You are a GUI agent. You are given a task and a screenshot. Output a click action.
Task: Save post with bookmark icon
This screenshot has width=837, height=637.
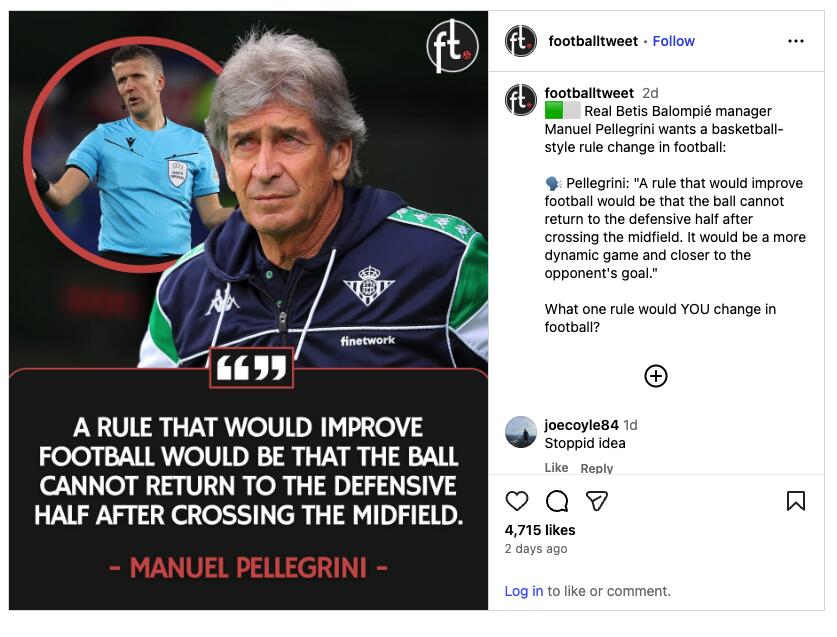[795, 501]
